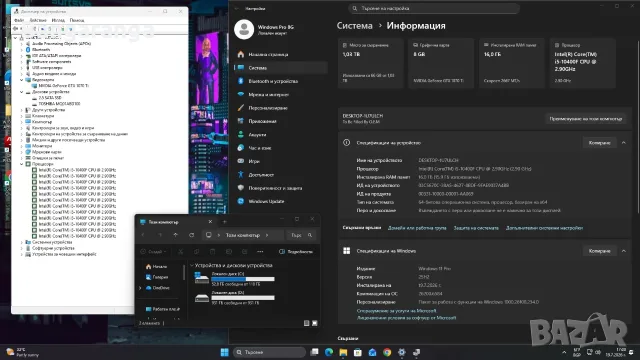Select the TOSHIBA MQ01ABD100 disk

pyautogui.click(x=59, y=104)
